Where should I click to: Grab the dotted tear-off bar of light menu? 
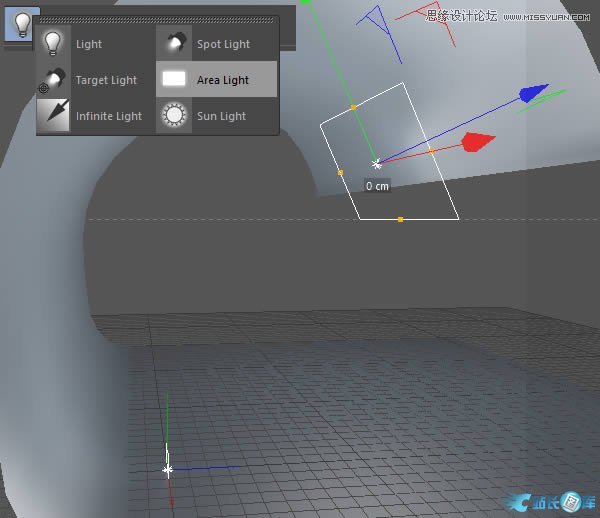pos(157,19)
